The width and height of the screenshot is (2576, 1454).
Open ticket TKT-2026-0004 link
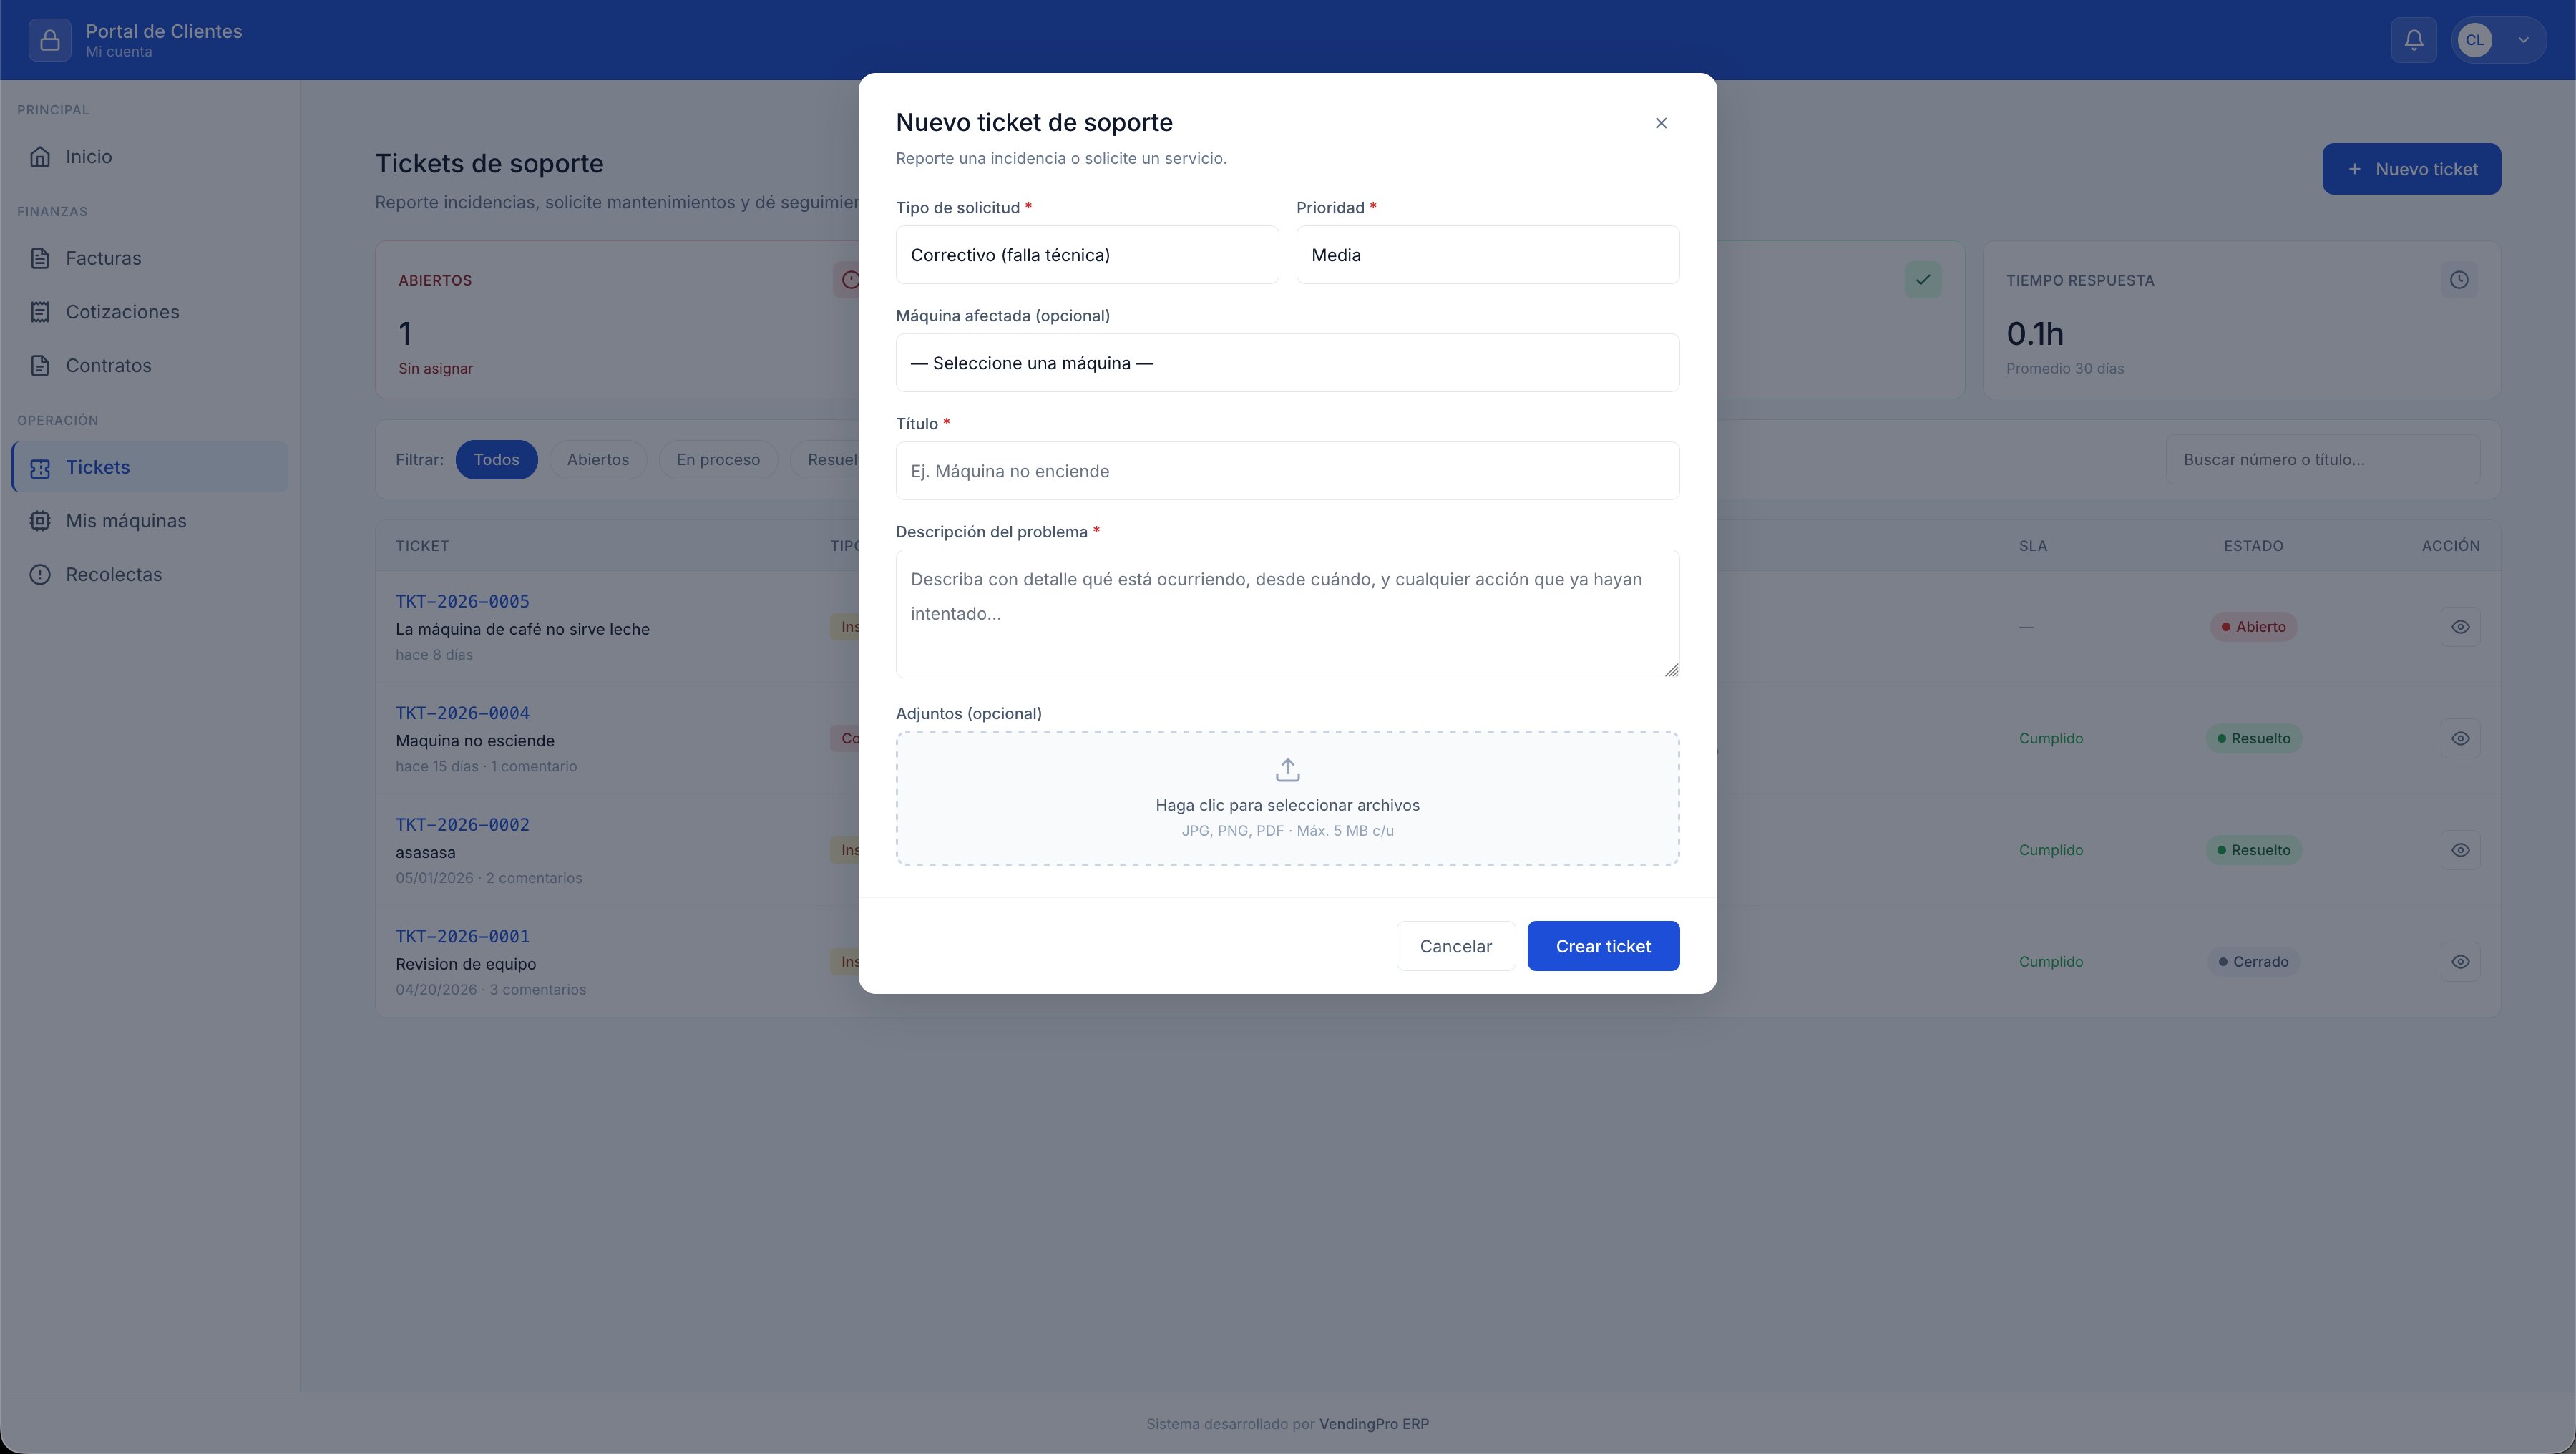[462, 713]
